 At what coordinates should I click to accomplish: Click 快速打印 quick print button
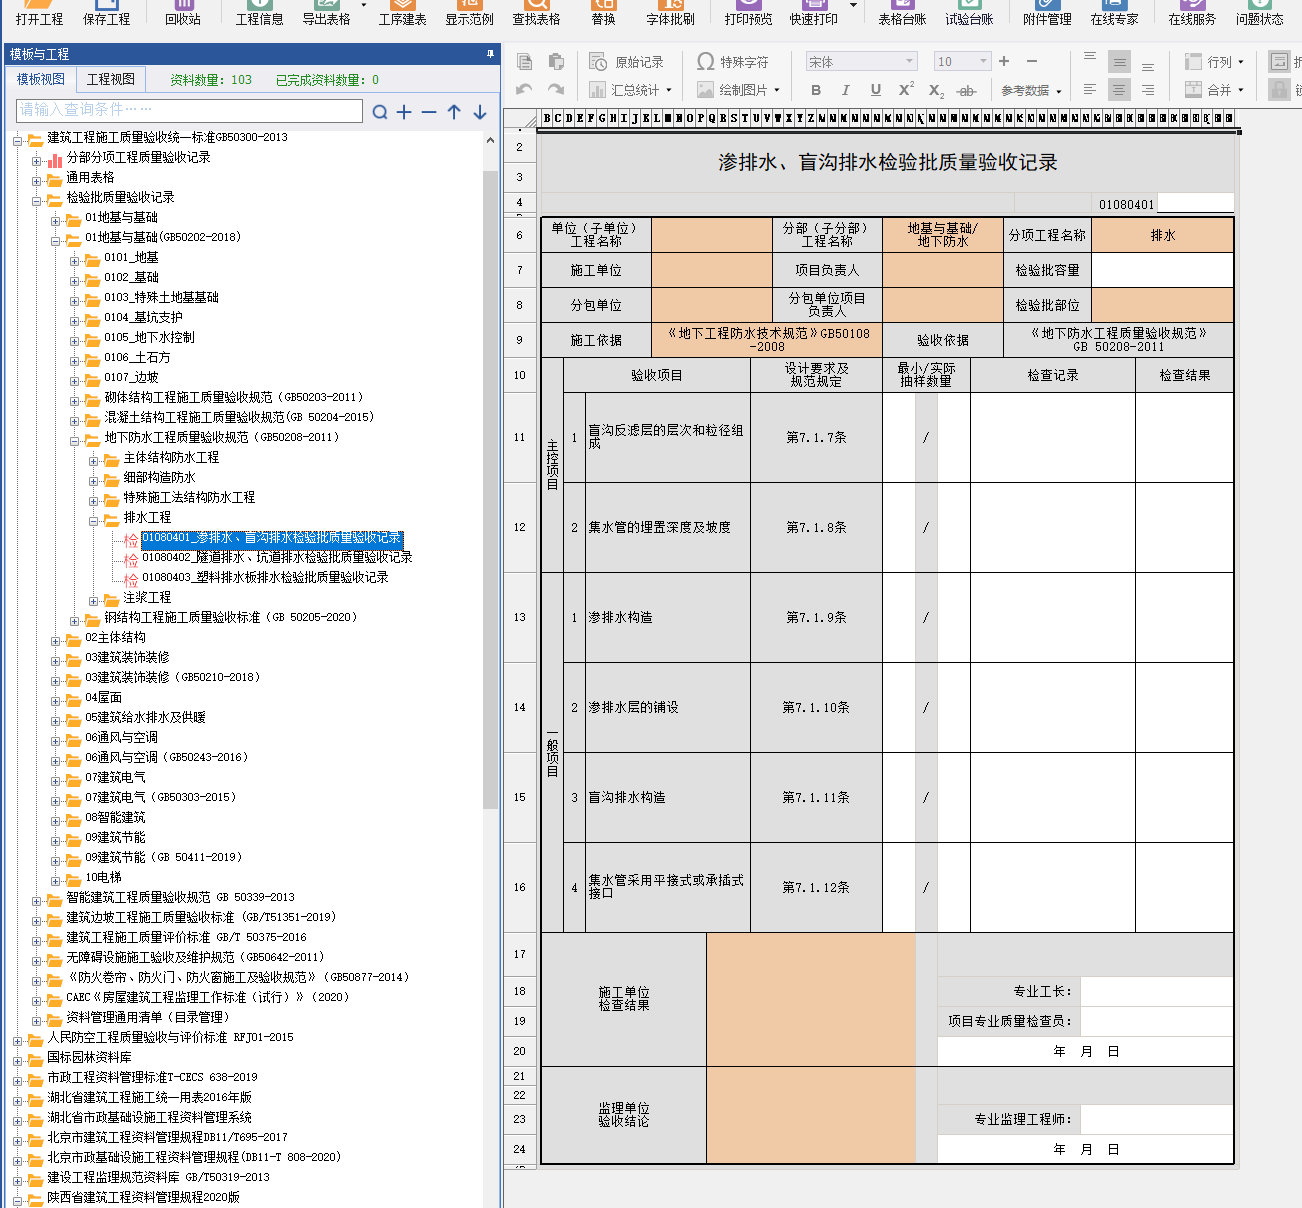tap(814, 13)
